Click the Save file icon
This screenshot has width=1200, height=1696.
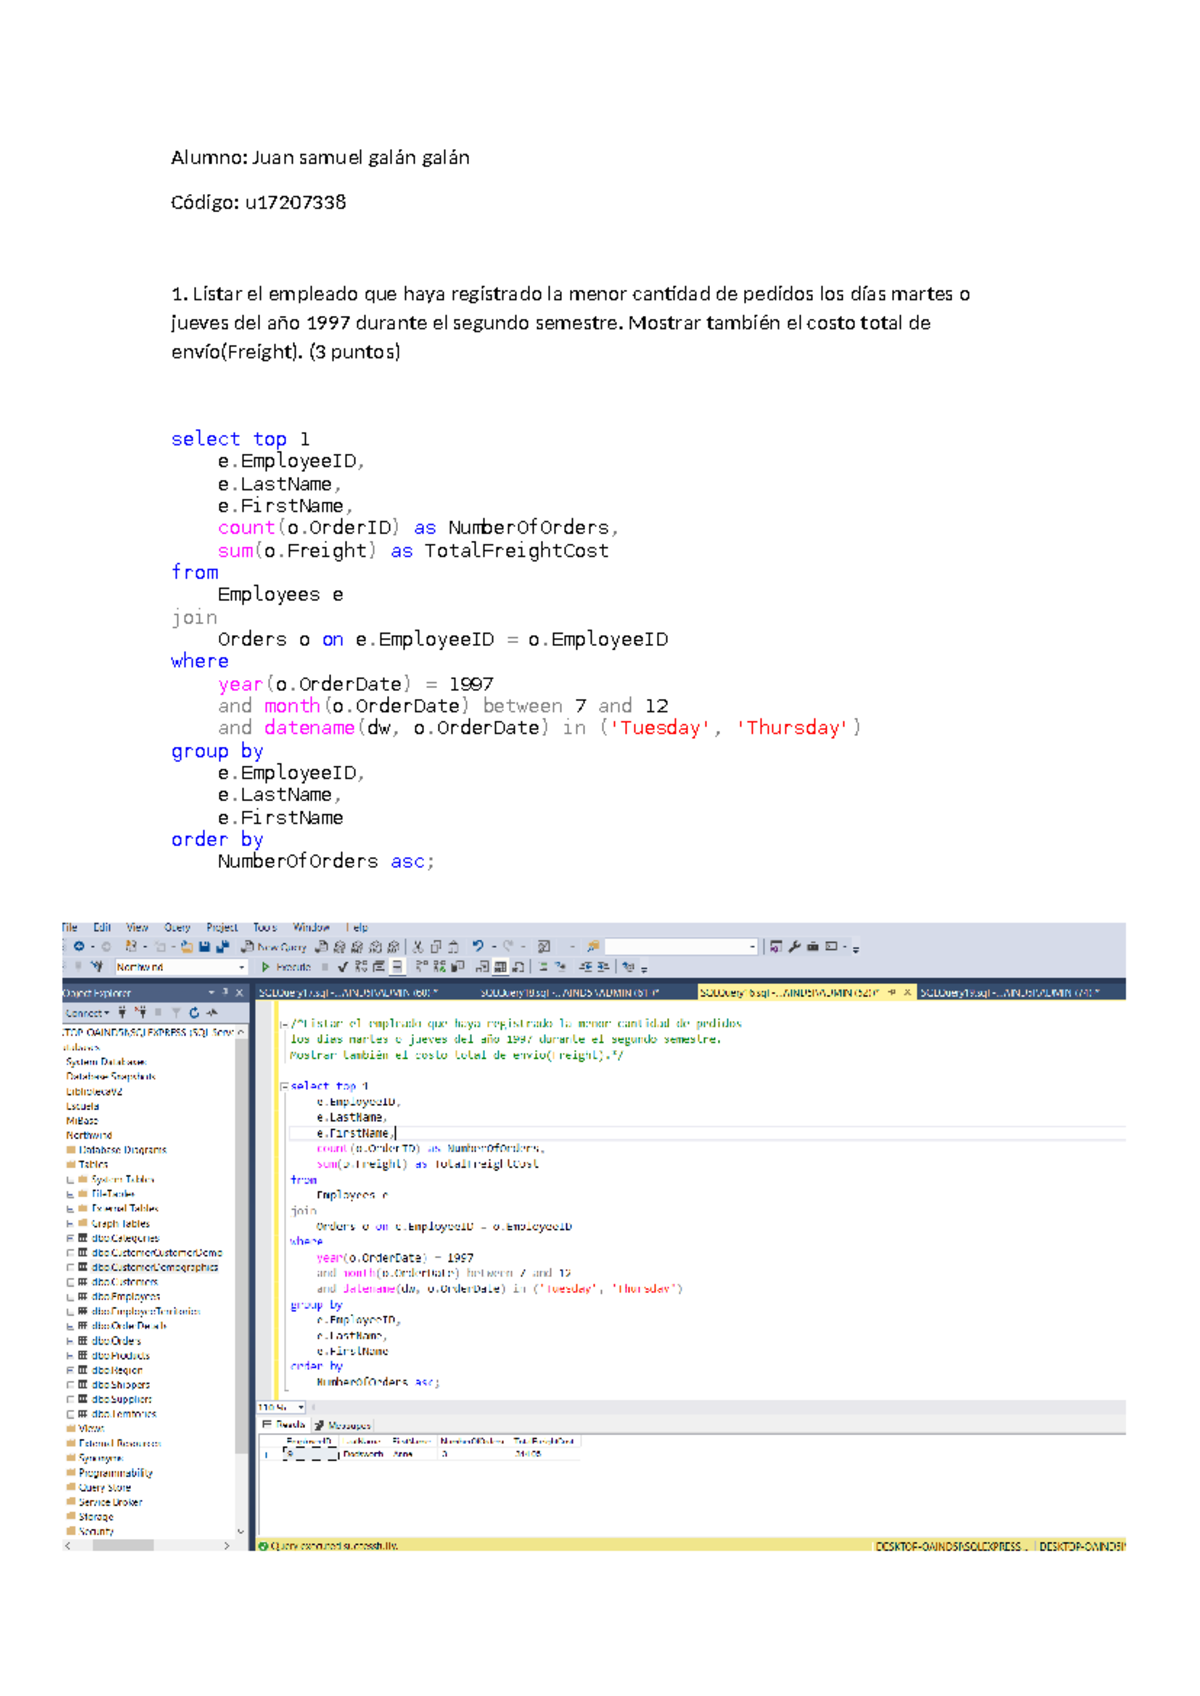[204, 946]
